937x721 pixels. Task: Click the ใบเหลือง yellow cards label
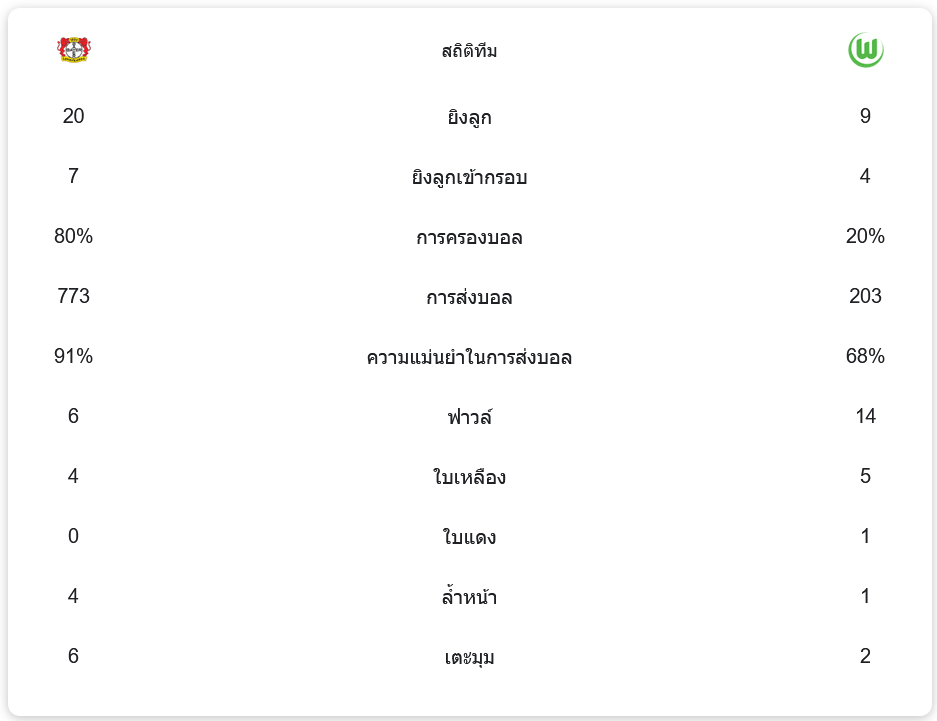coord(469,478)
